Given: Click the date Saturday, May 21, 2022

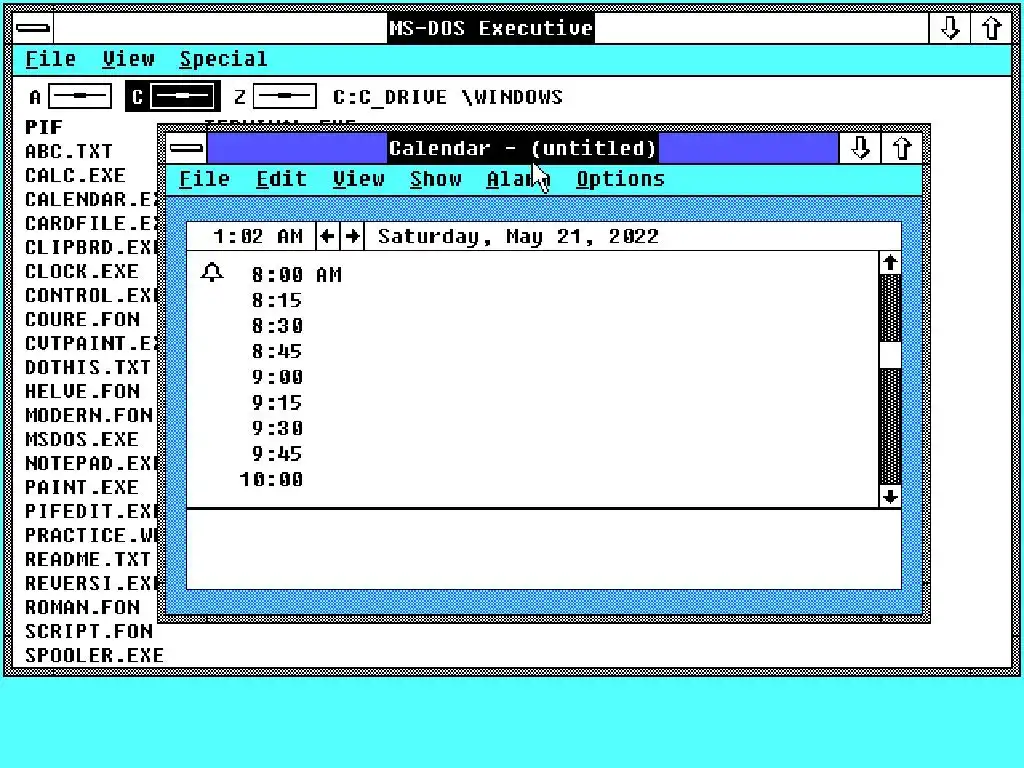Looking at the screenshot, I should (518, 236).
